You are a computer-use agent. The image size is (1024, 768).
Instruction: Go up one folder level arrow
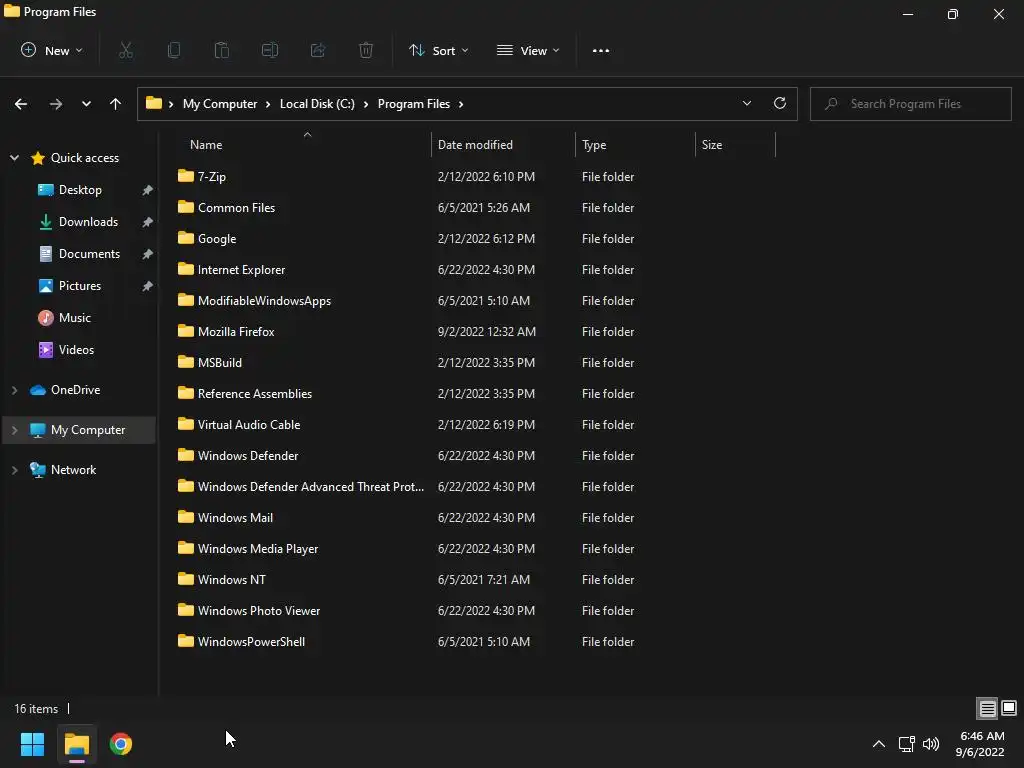[116, 104]
